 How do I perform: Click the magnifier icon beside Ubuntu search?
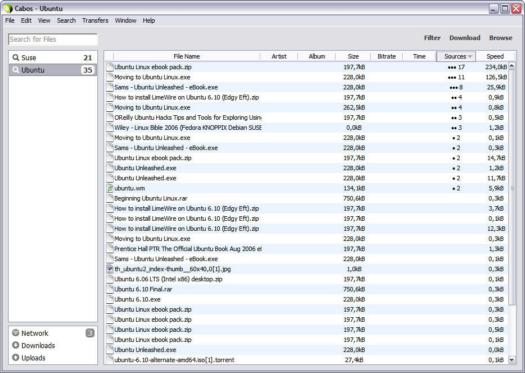coord(15,70)
